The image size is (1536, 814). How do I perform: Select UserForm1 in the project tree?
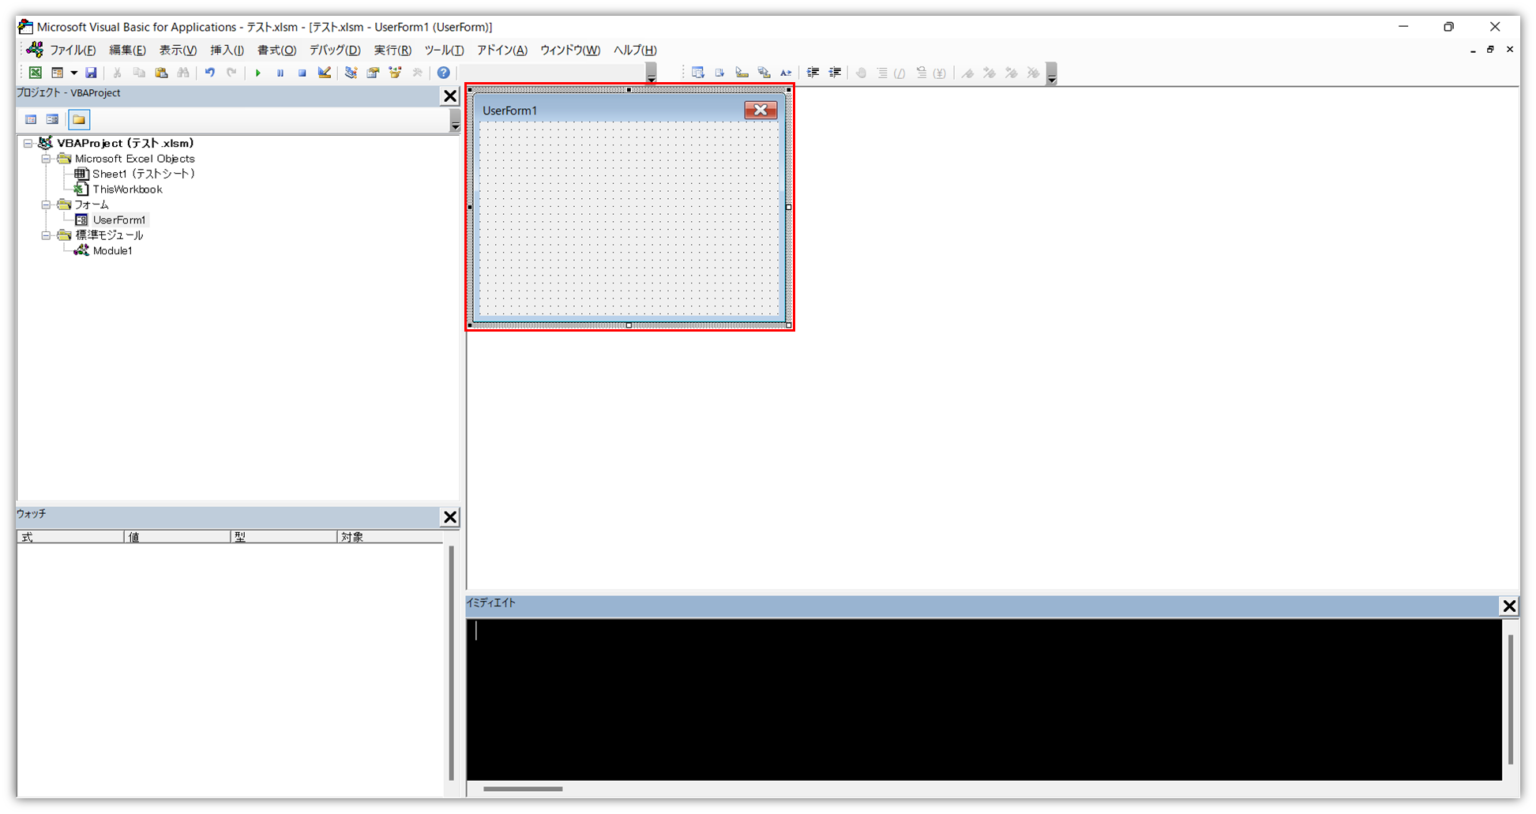pyautogui.click(x=121, y=219)
